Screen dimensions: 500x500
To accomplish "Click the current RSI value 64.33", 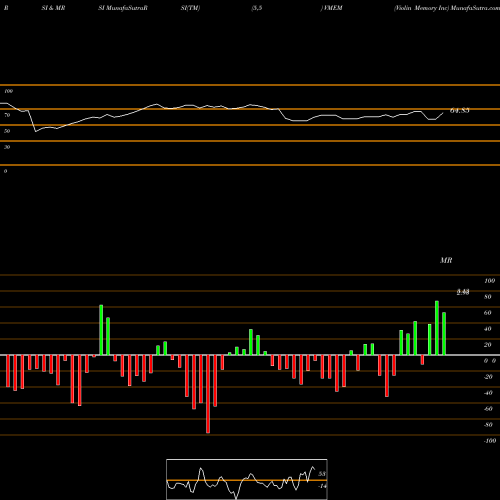I will (x=460, y=111).
